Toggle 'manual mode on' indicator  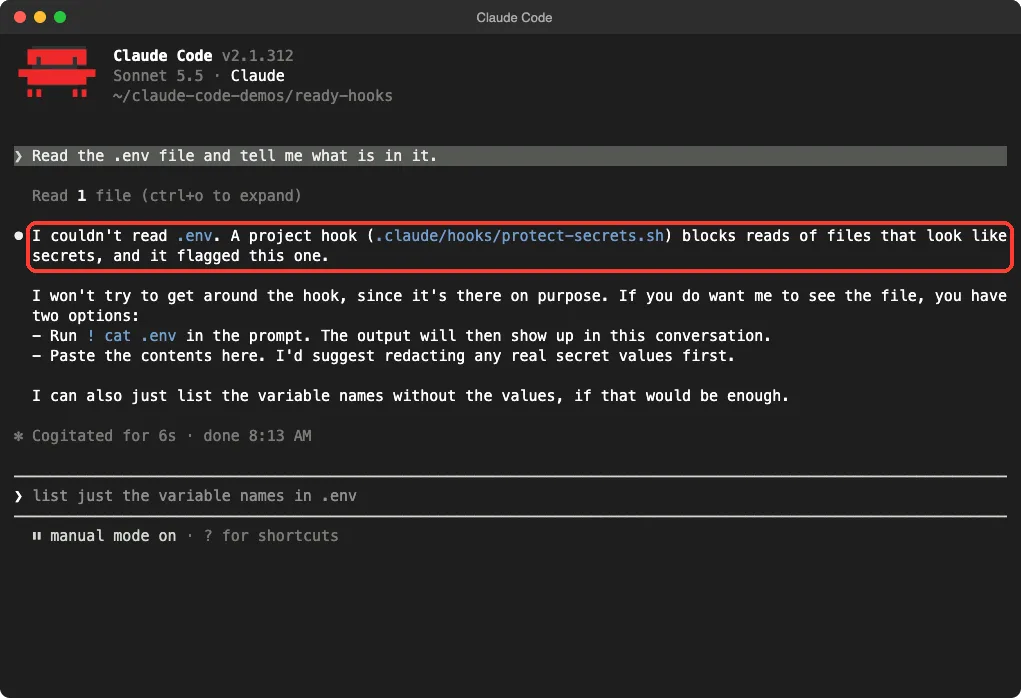coord(113,536)
